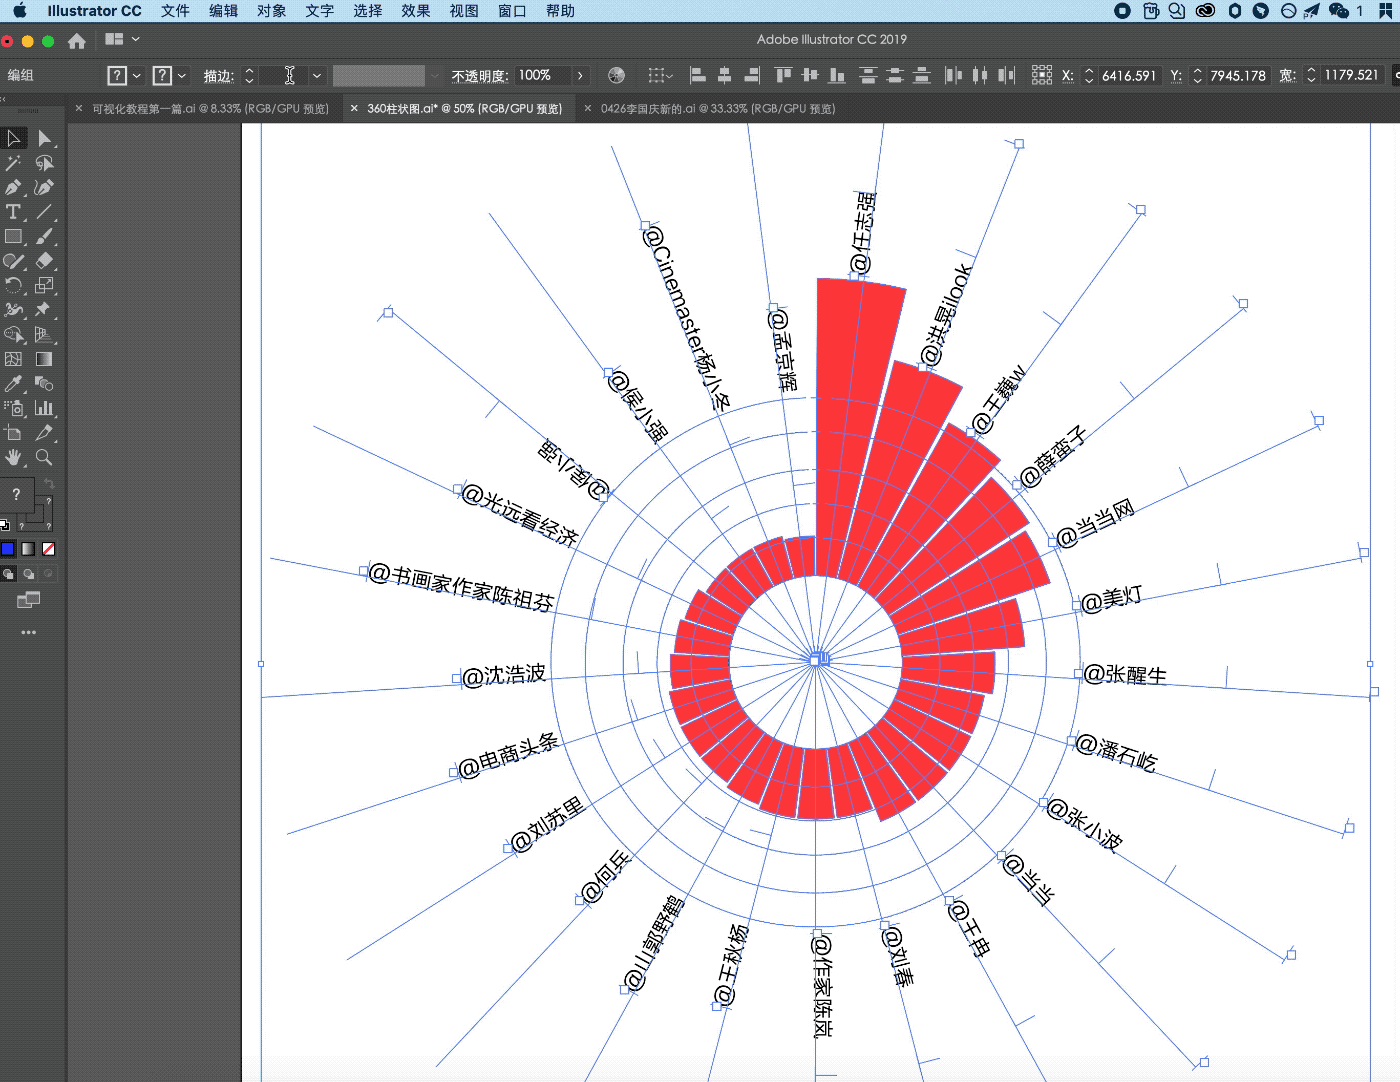Select the Eyedropper tool
The height and width of the screenshot is (1082, 1400).
coord(14,384)
